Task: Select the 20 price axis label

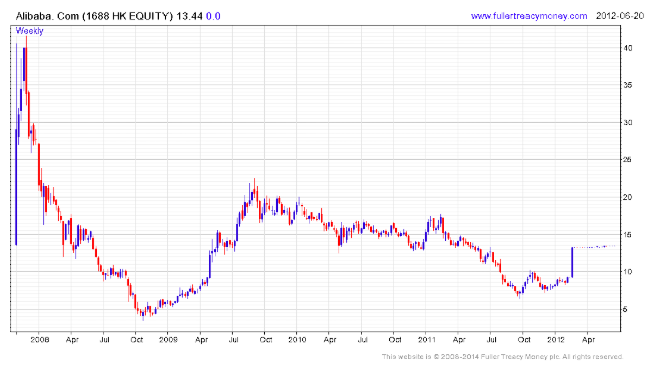Action: [628, 197]
